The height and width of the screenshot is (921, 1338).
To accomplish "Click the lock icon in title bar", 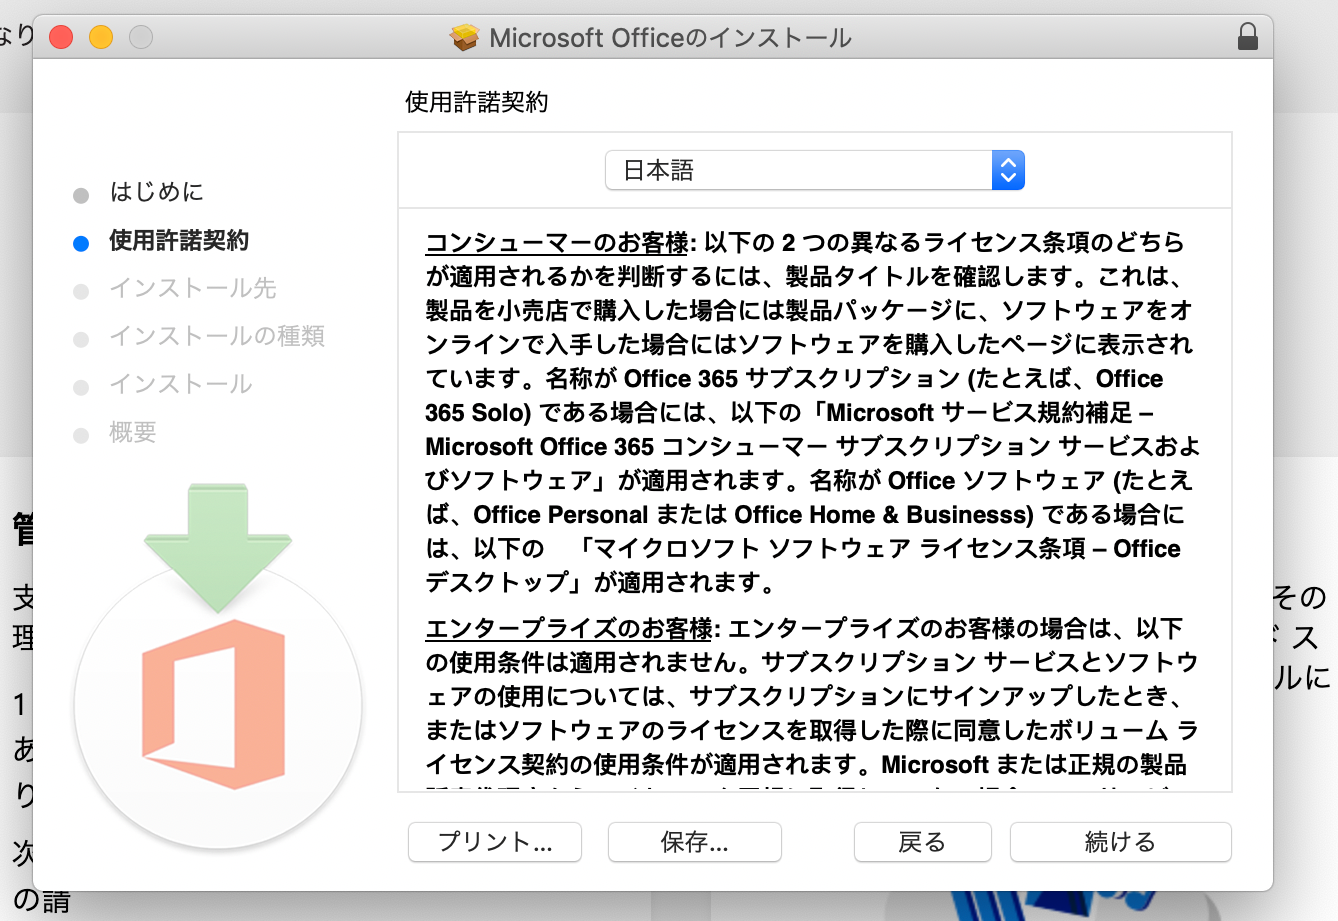I will pos(1247,37).
